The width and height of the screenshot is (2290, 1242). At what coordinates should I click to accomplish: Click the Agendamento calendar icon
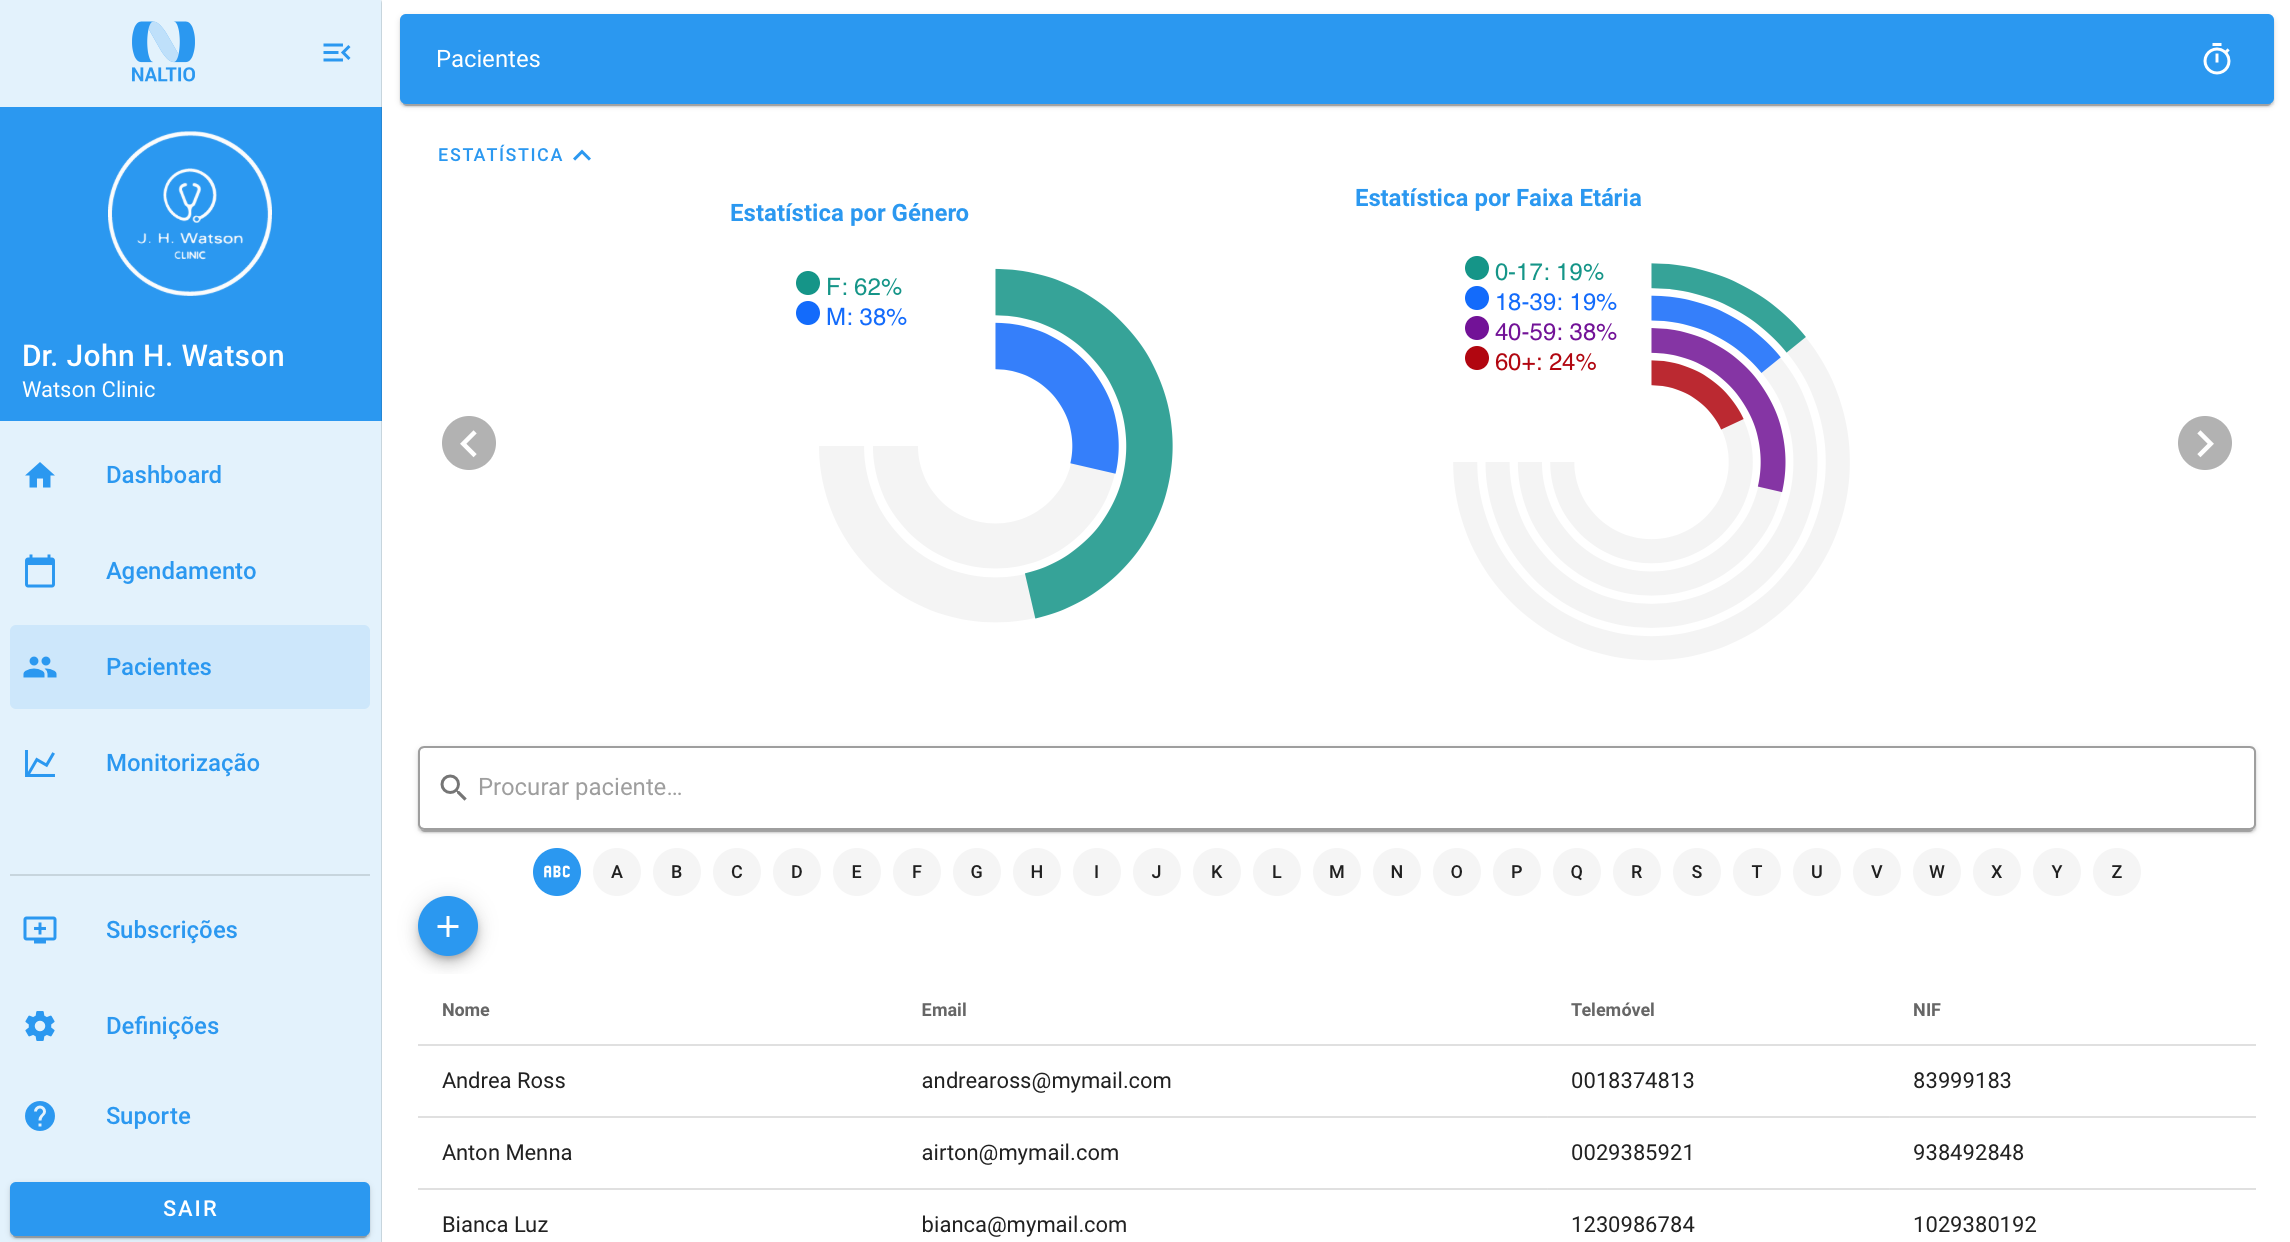[40, 571]
